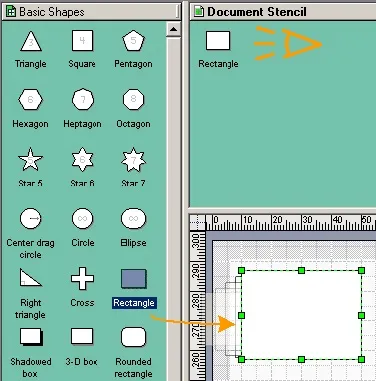This screenshot has height=381, width=376.
Task: Click the bottom-right selection handle of the rectangle
Action: pyautogui.click(x=361, y=359)
